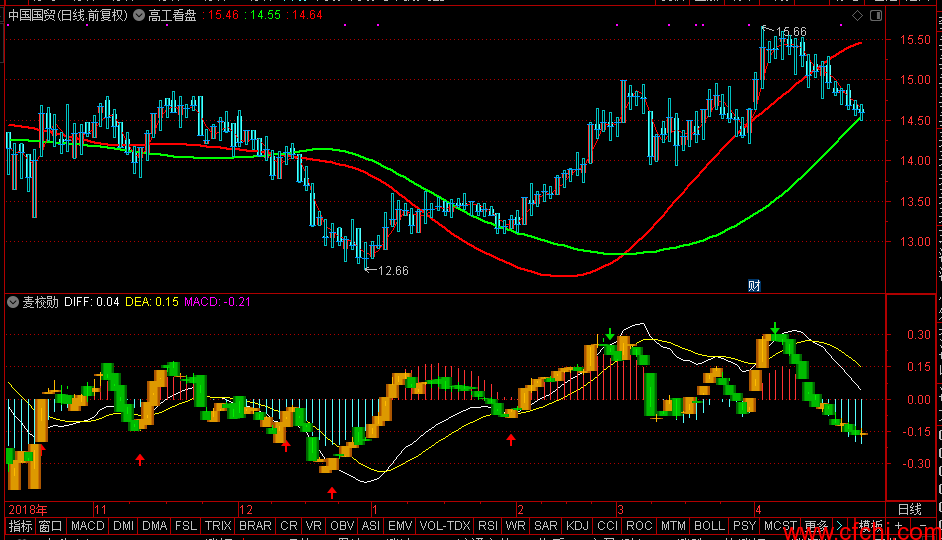Open the BRAR indicator tab

tap(255, 526)
